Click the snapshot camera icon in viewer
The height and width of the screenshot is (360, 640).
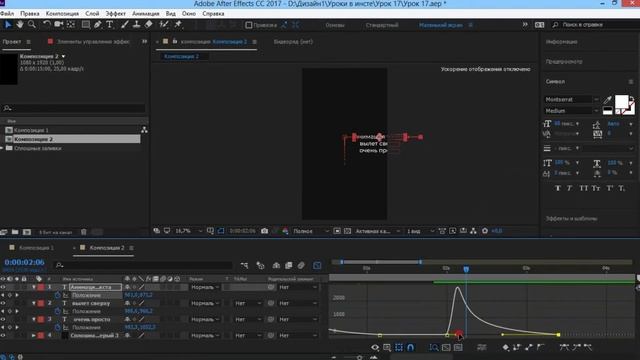tap(264, 231)
